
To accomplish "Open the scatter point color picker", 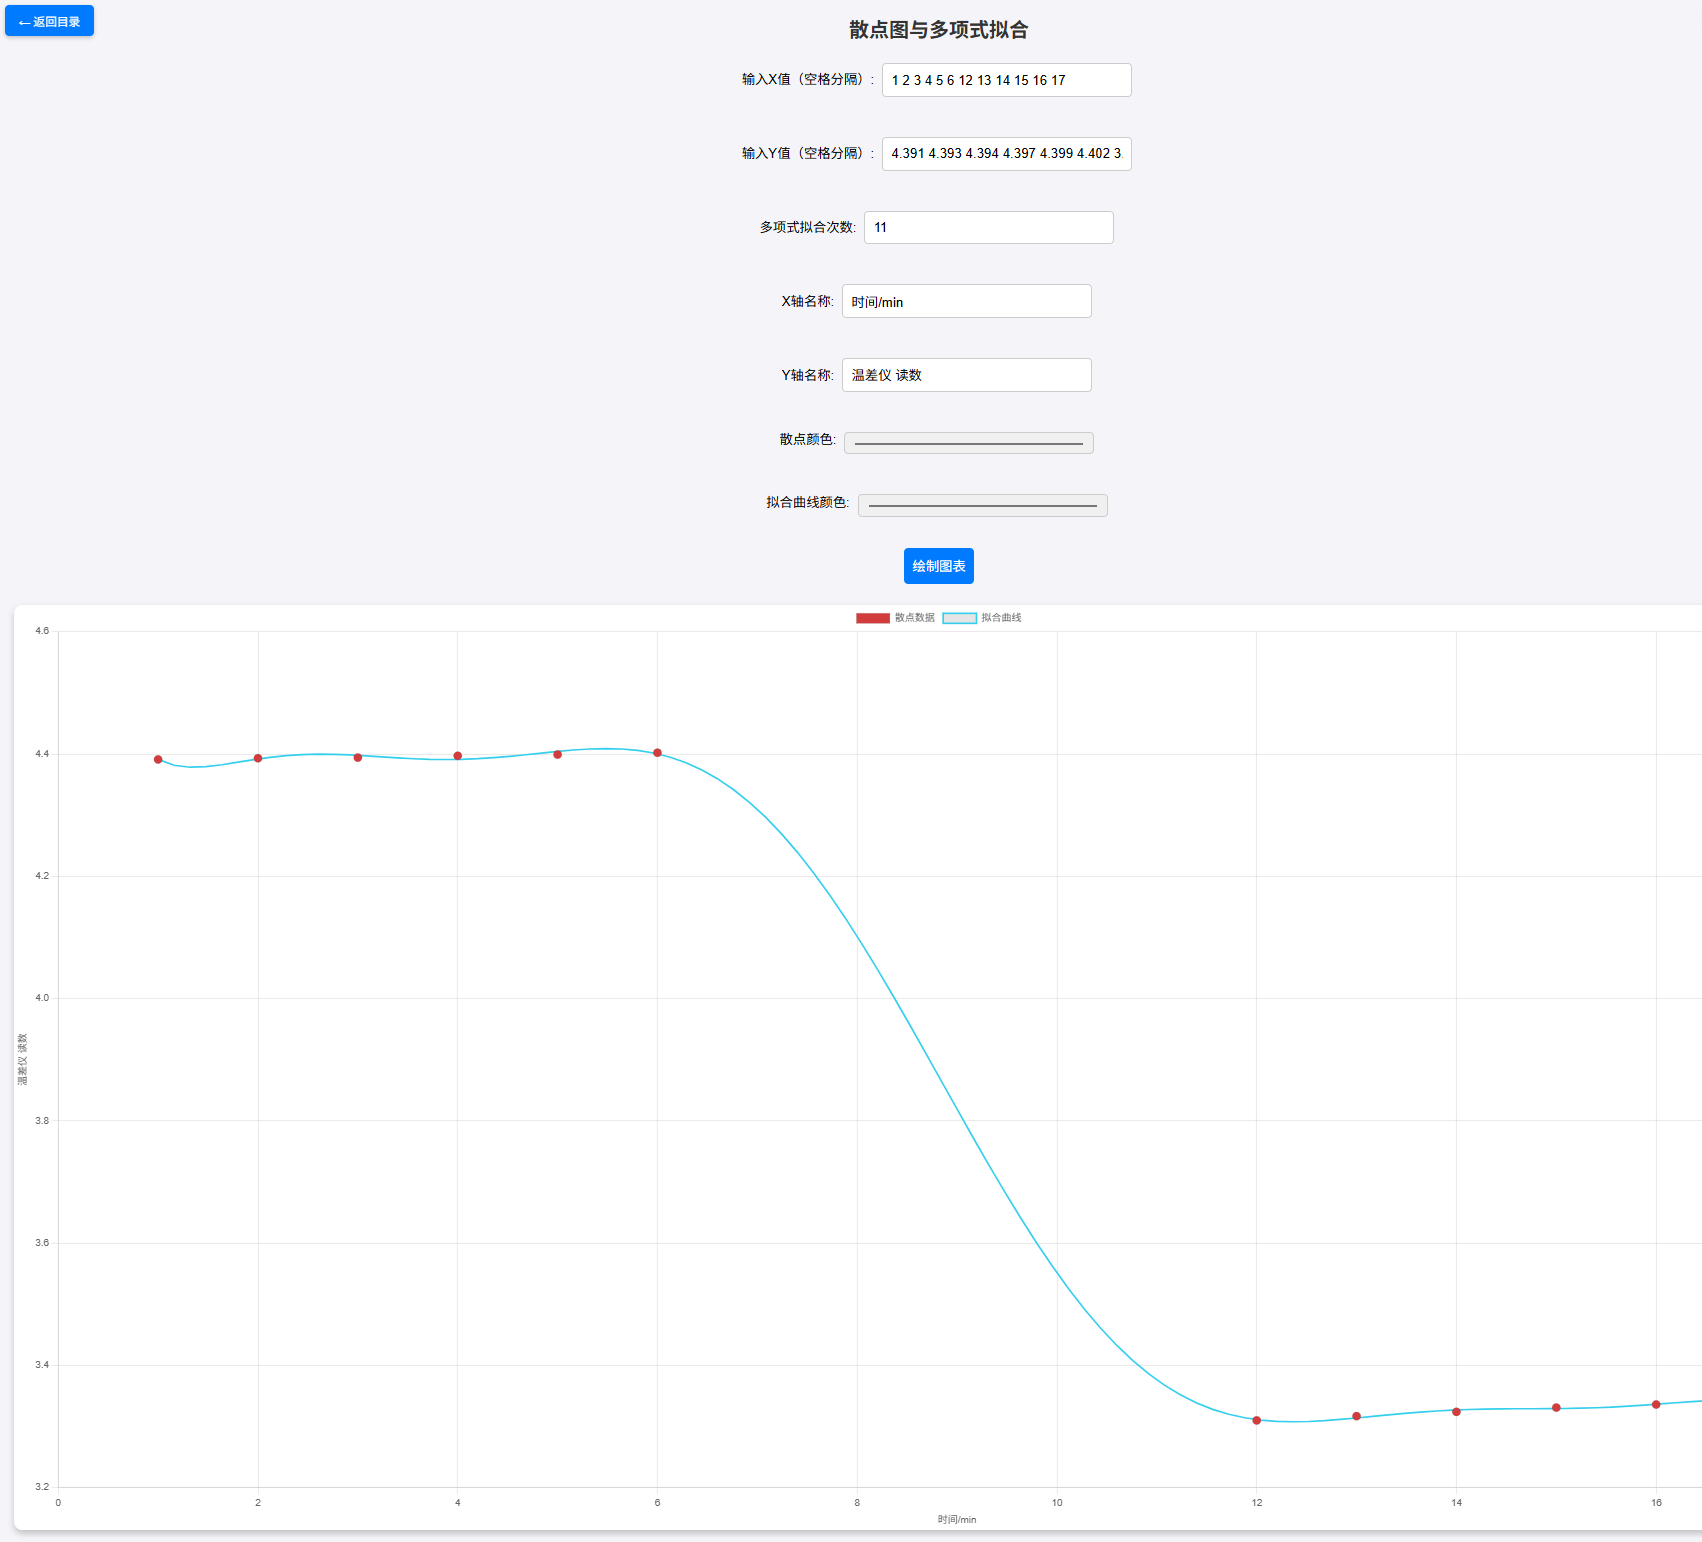I will 968,443.
